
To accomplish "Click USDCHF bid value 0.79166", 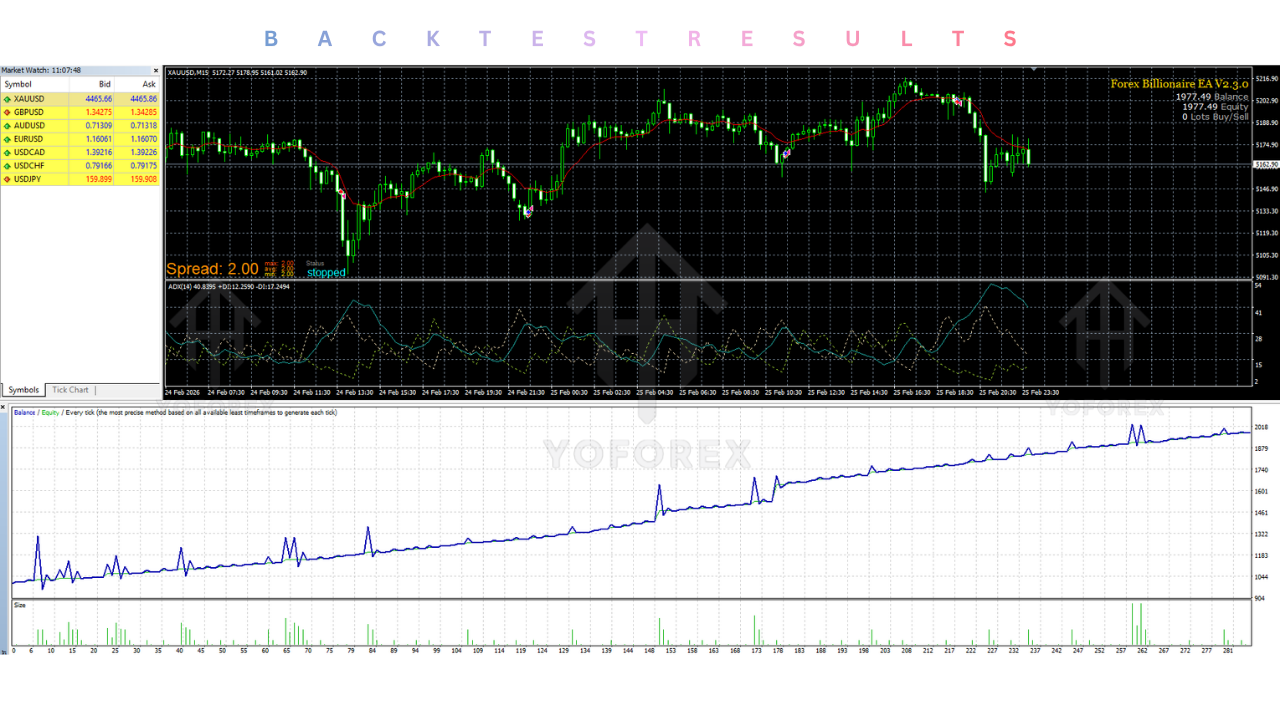I will (99, 165).
